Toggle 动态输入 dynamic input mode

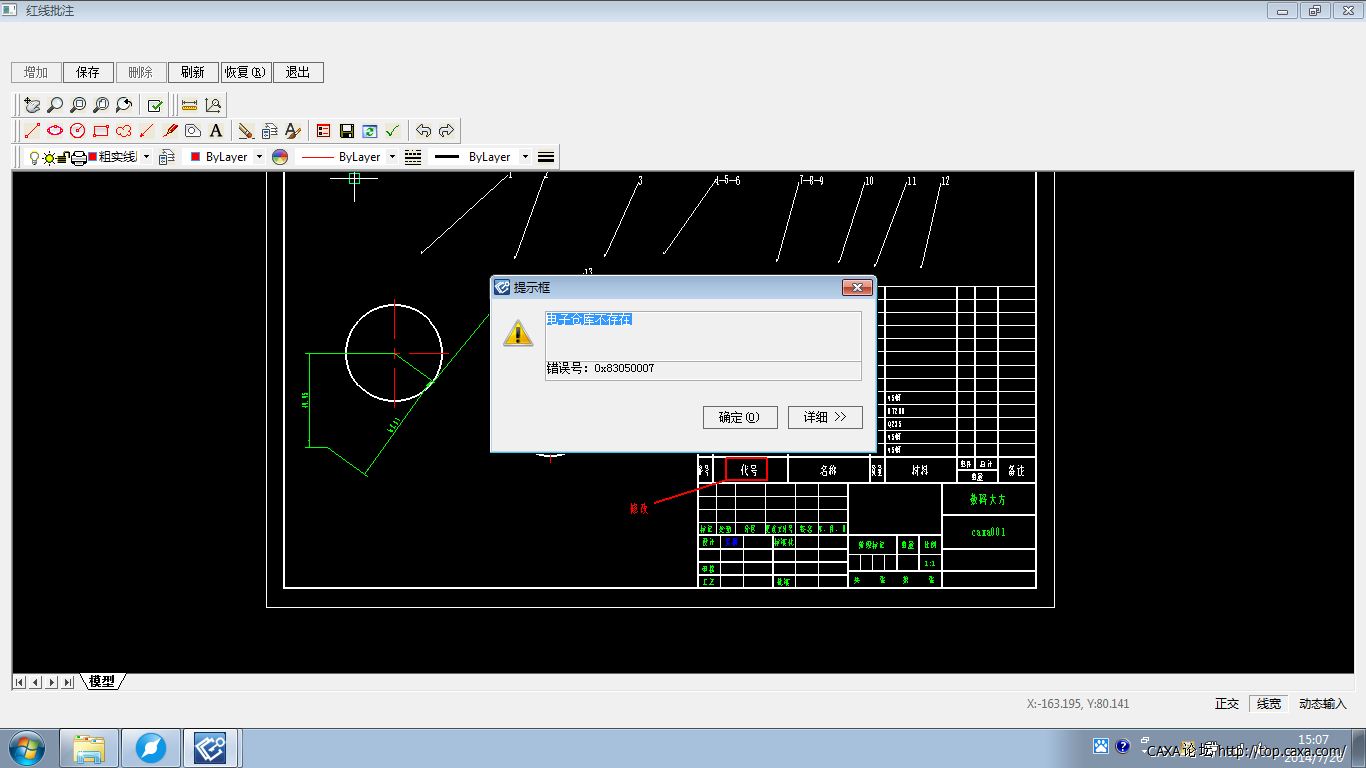pyautogui.click(x=1322, y=704)
